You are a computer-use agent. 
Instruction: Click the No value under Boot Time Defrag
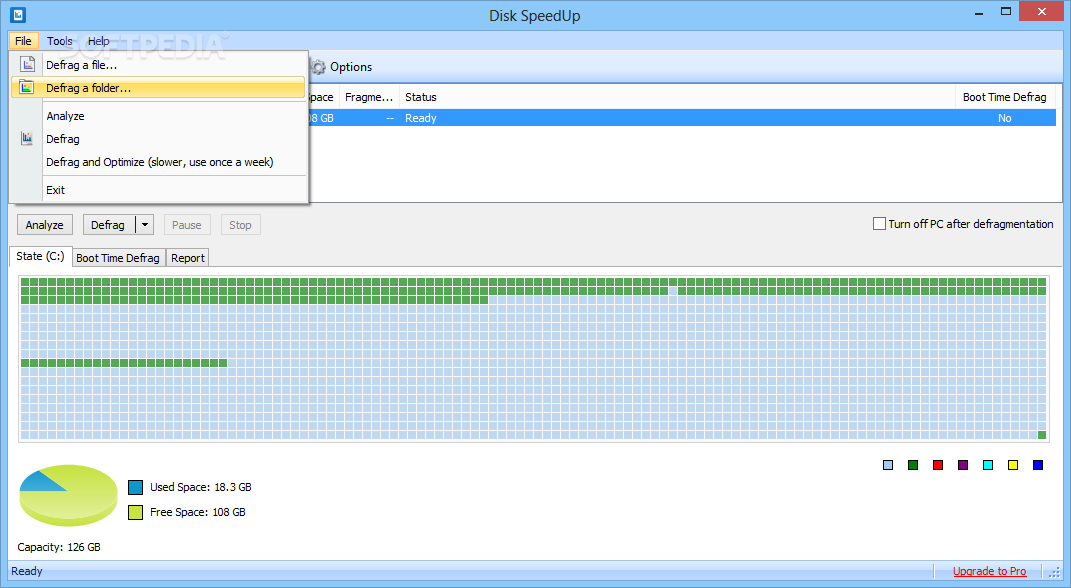(1005, 118)
